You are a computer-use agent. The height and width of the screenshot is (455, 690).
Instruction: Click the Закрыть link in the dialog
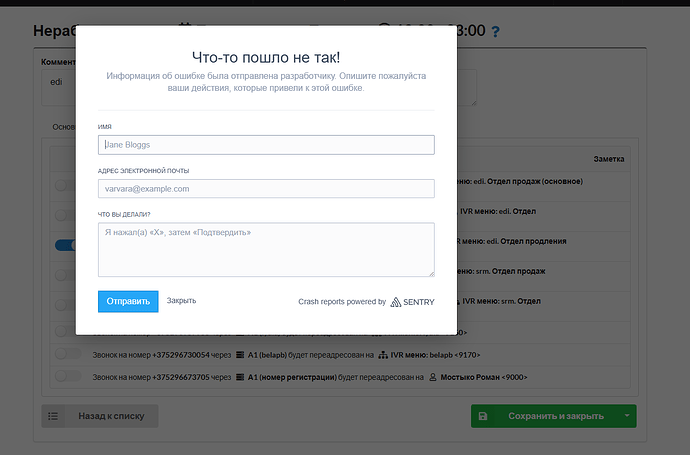pyautogui.click(x=181, y=301)
